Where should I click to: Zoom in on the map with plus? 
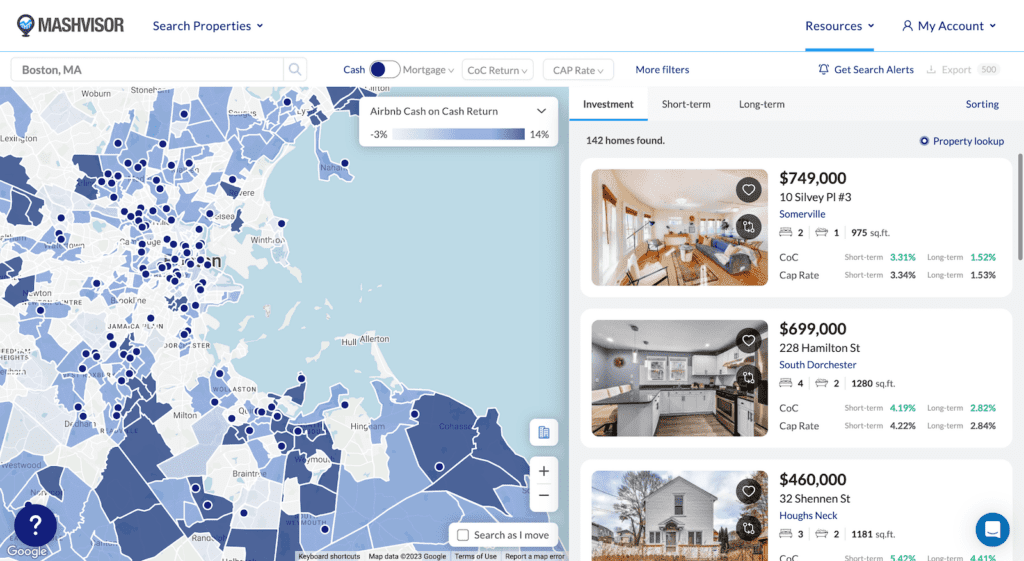point(543,471)
